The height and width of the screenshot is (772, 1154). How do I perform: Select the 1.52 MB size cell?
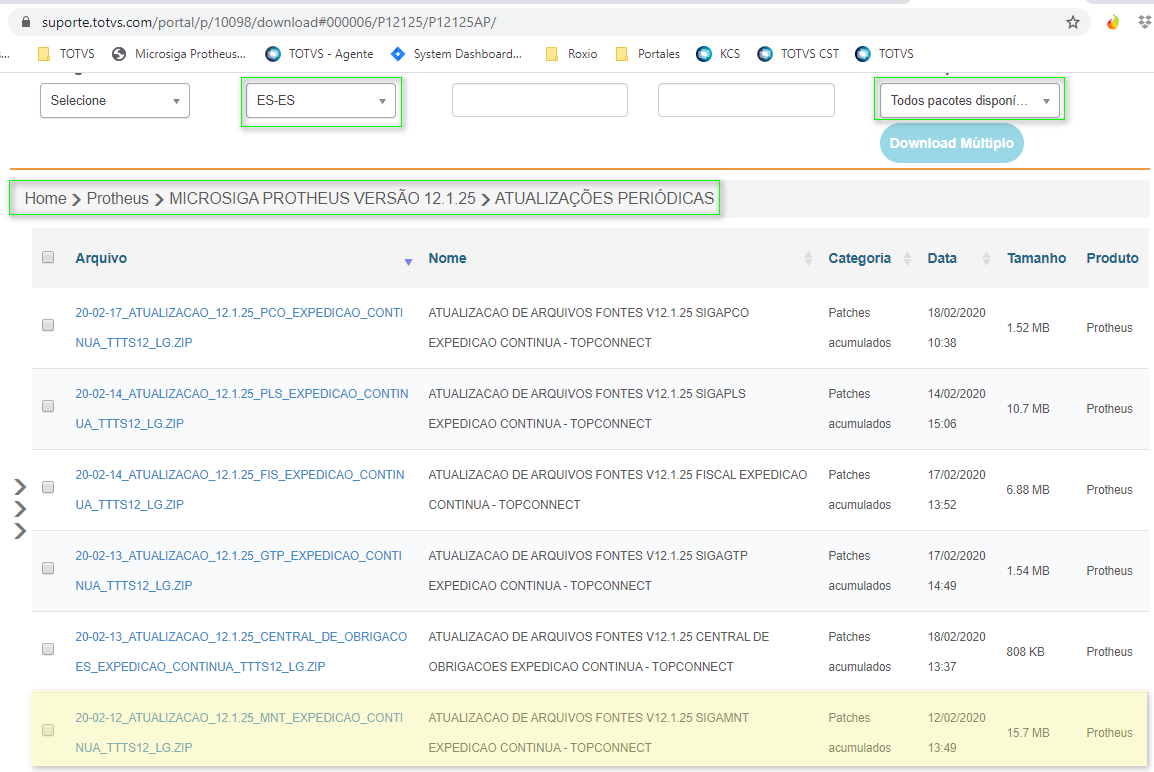(1028, 328)
